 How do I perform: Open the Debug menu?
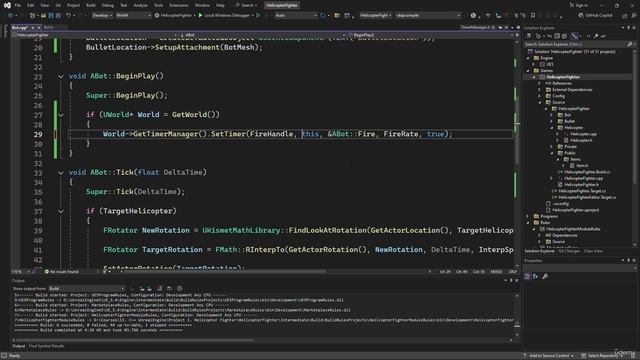coord(108,5)
